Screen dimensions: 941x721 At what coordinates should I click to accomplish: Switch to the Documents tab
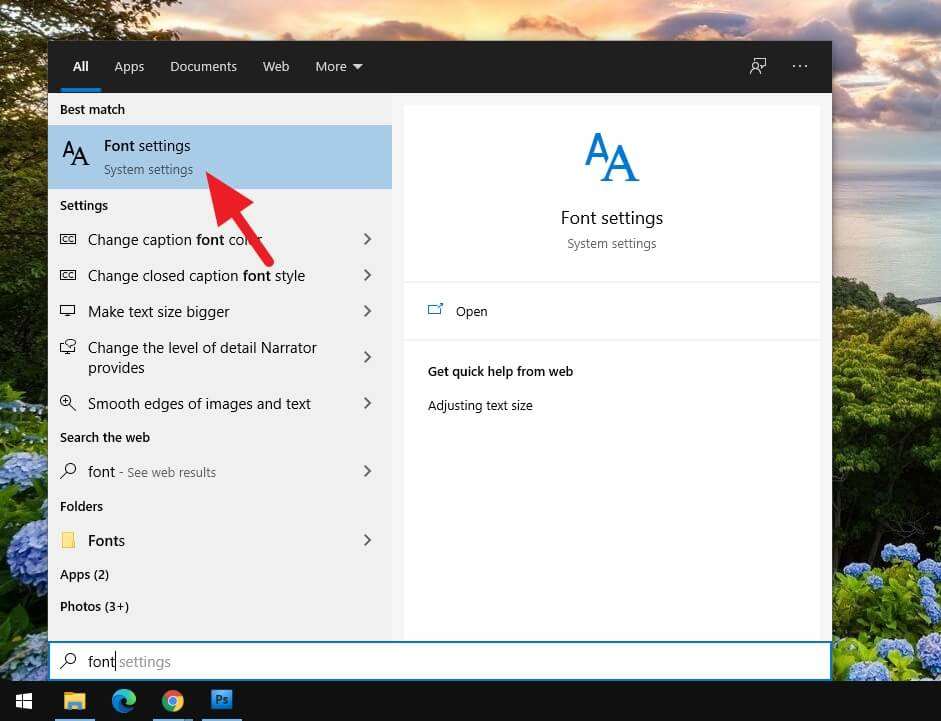(203, 66)
